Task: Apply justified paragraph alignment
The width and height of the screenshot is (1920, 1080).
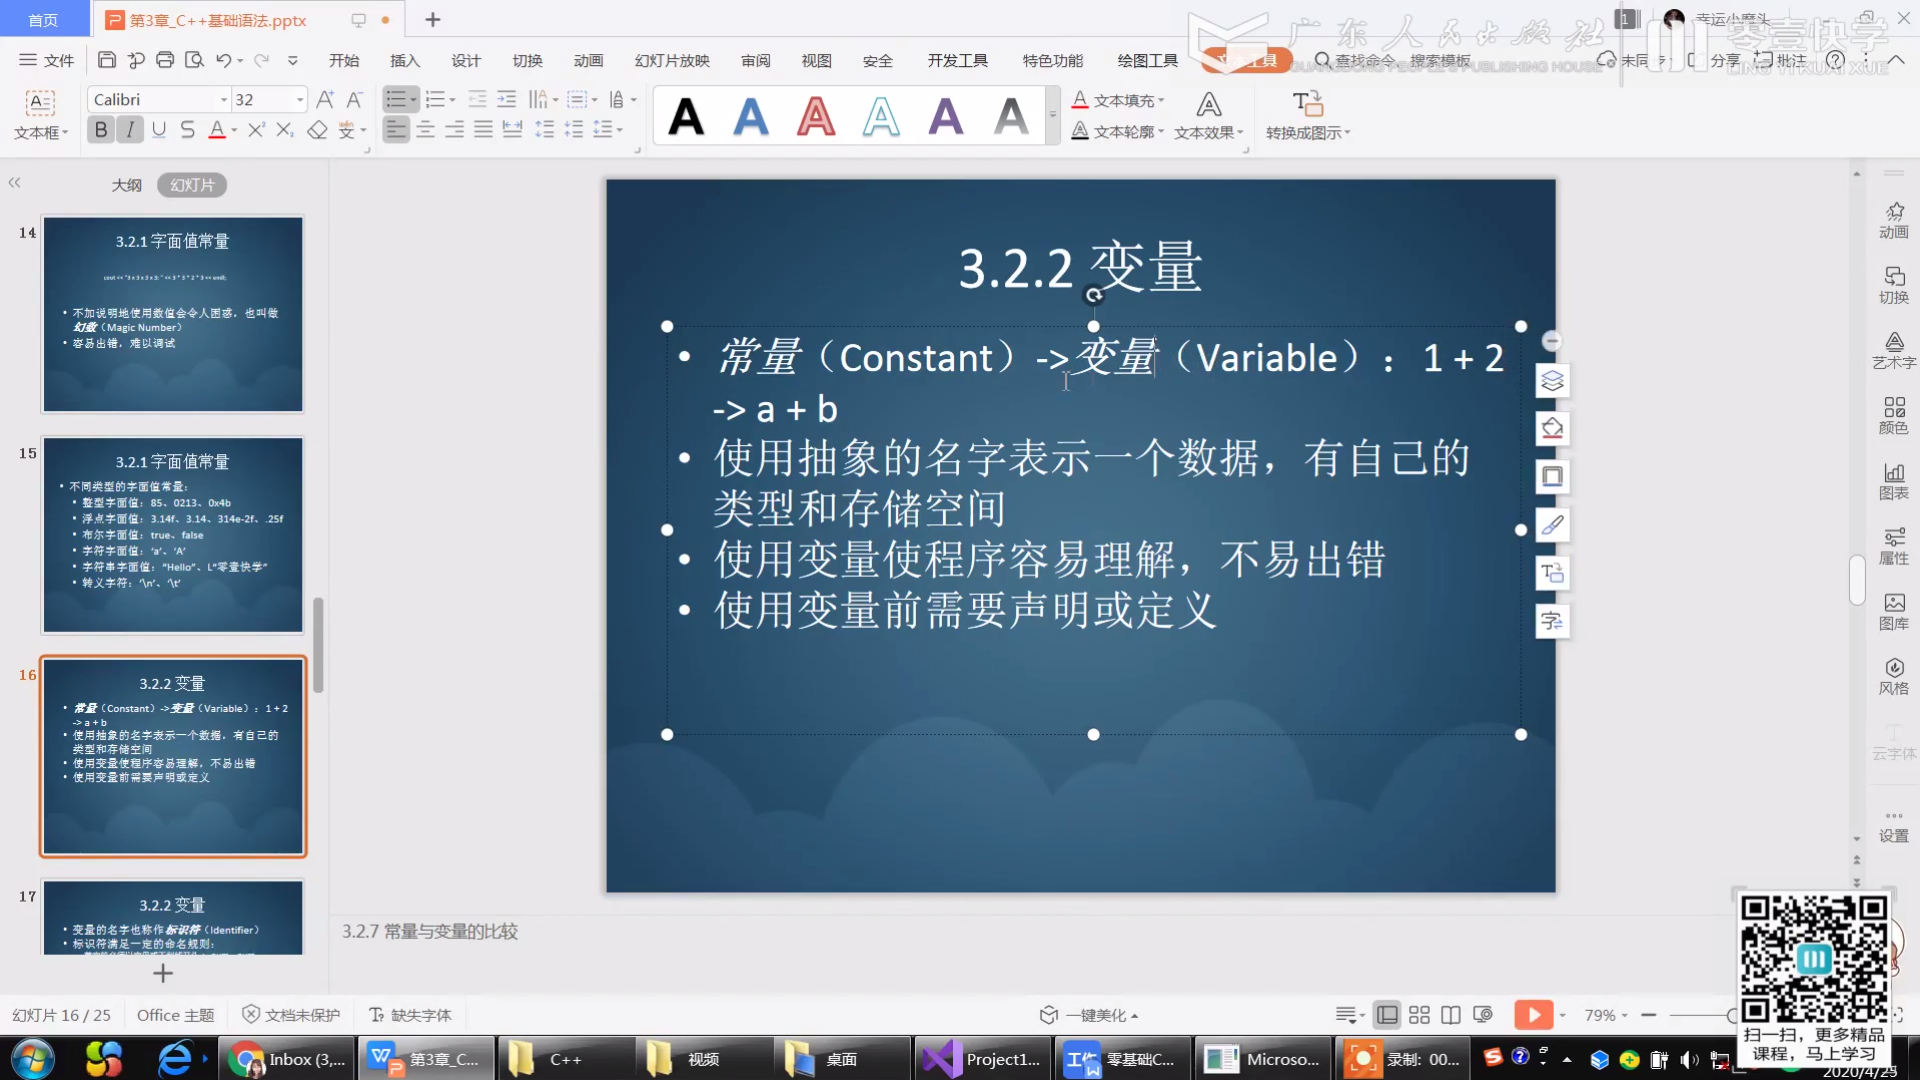Action: 483,130
